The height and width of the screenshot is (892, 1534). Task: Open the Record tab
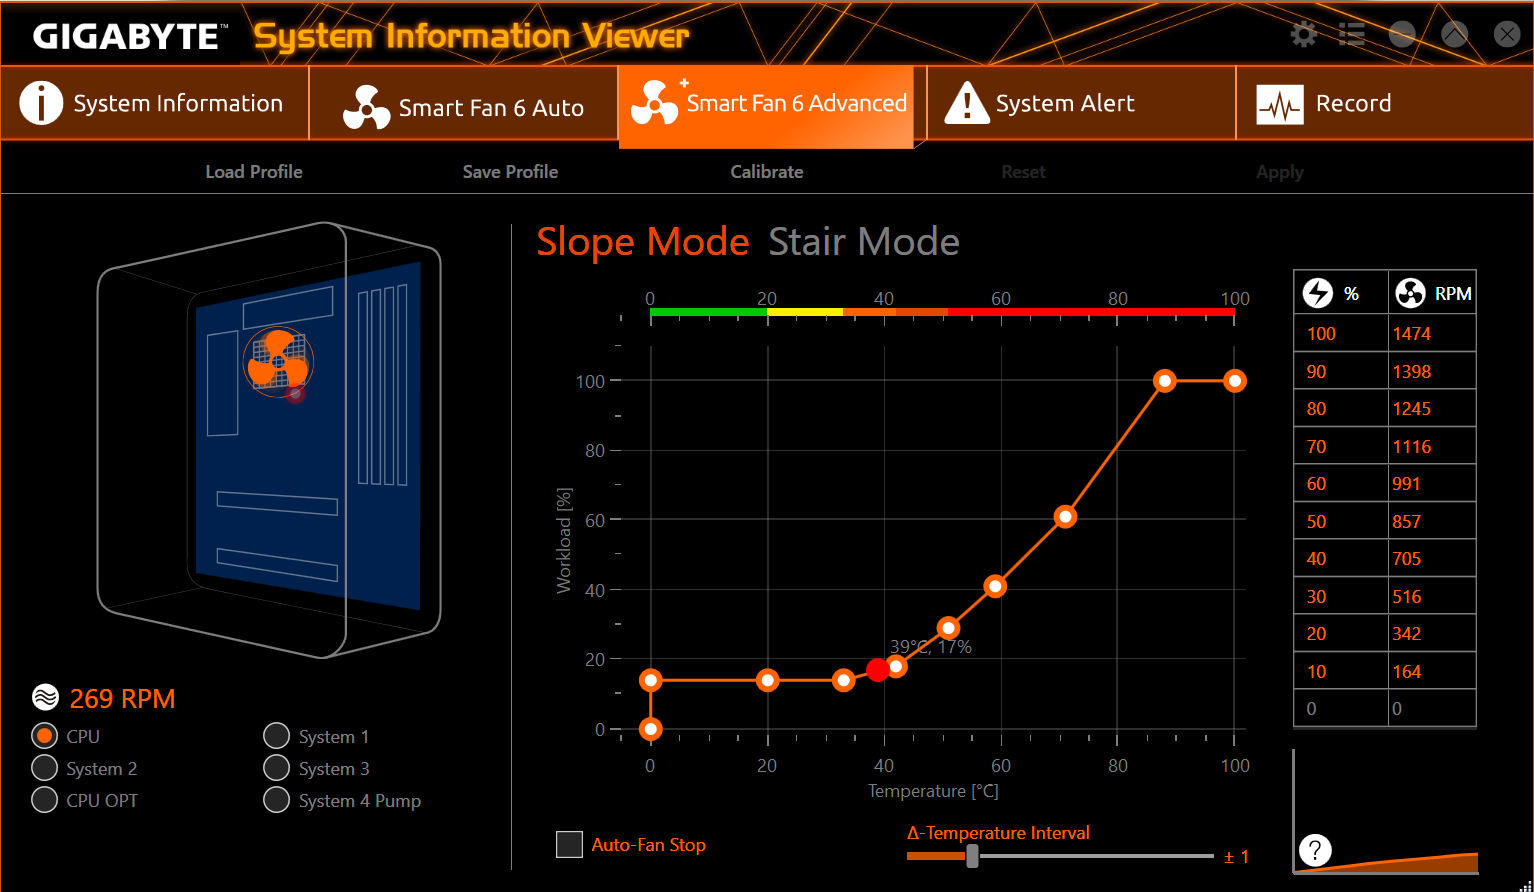(1385, 103)
